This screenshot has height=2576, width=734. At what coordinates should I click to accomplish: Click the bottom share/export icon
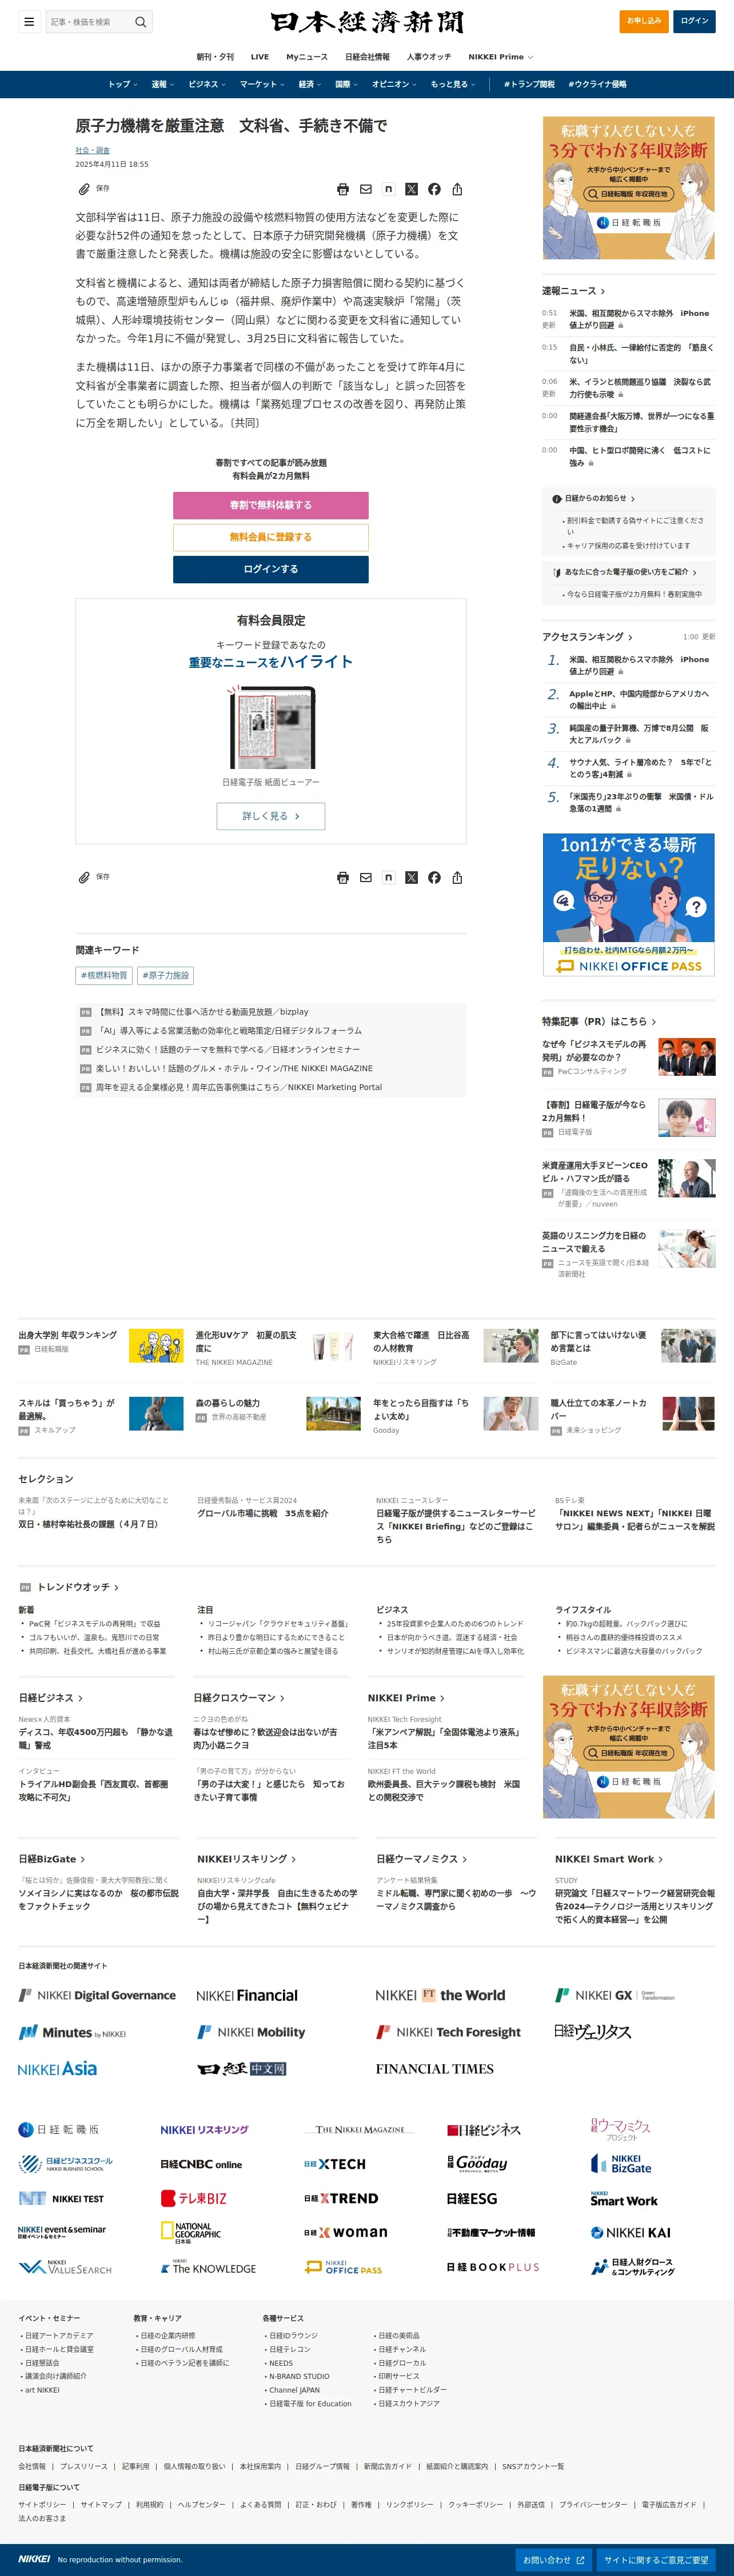pyautogui.click(x=457, y=878)
